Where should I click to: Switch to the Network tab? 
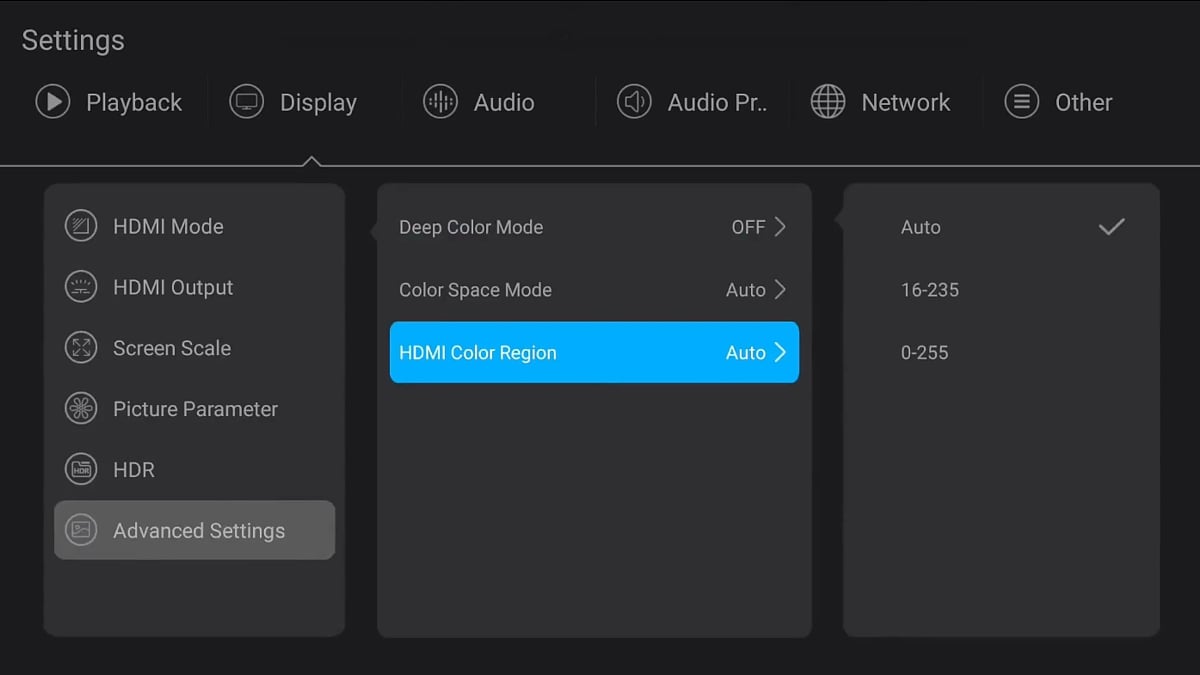(x=905, y=102)
